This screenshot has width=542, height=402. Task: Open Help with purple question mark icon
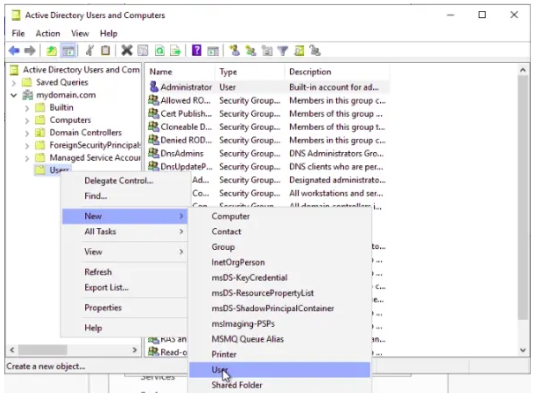click(197, 50)
